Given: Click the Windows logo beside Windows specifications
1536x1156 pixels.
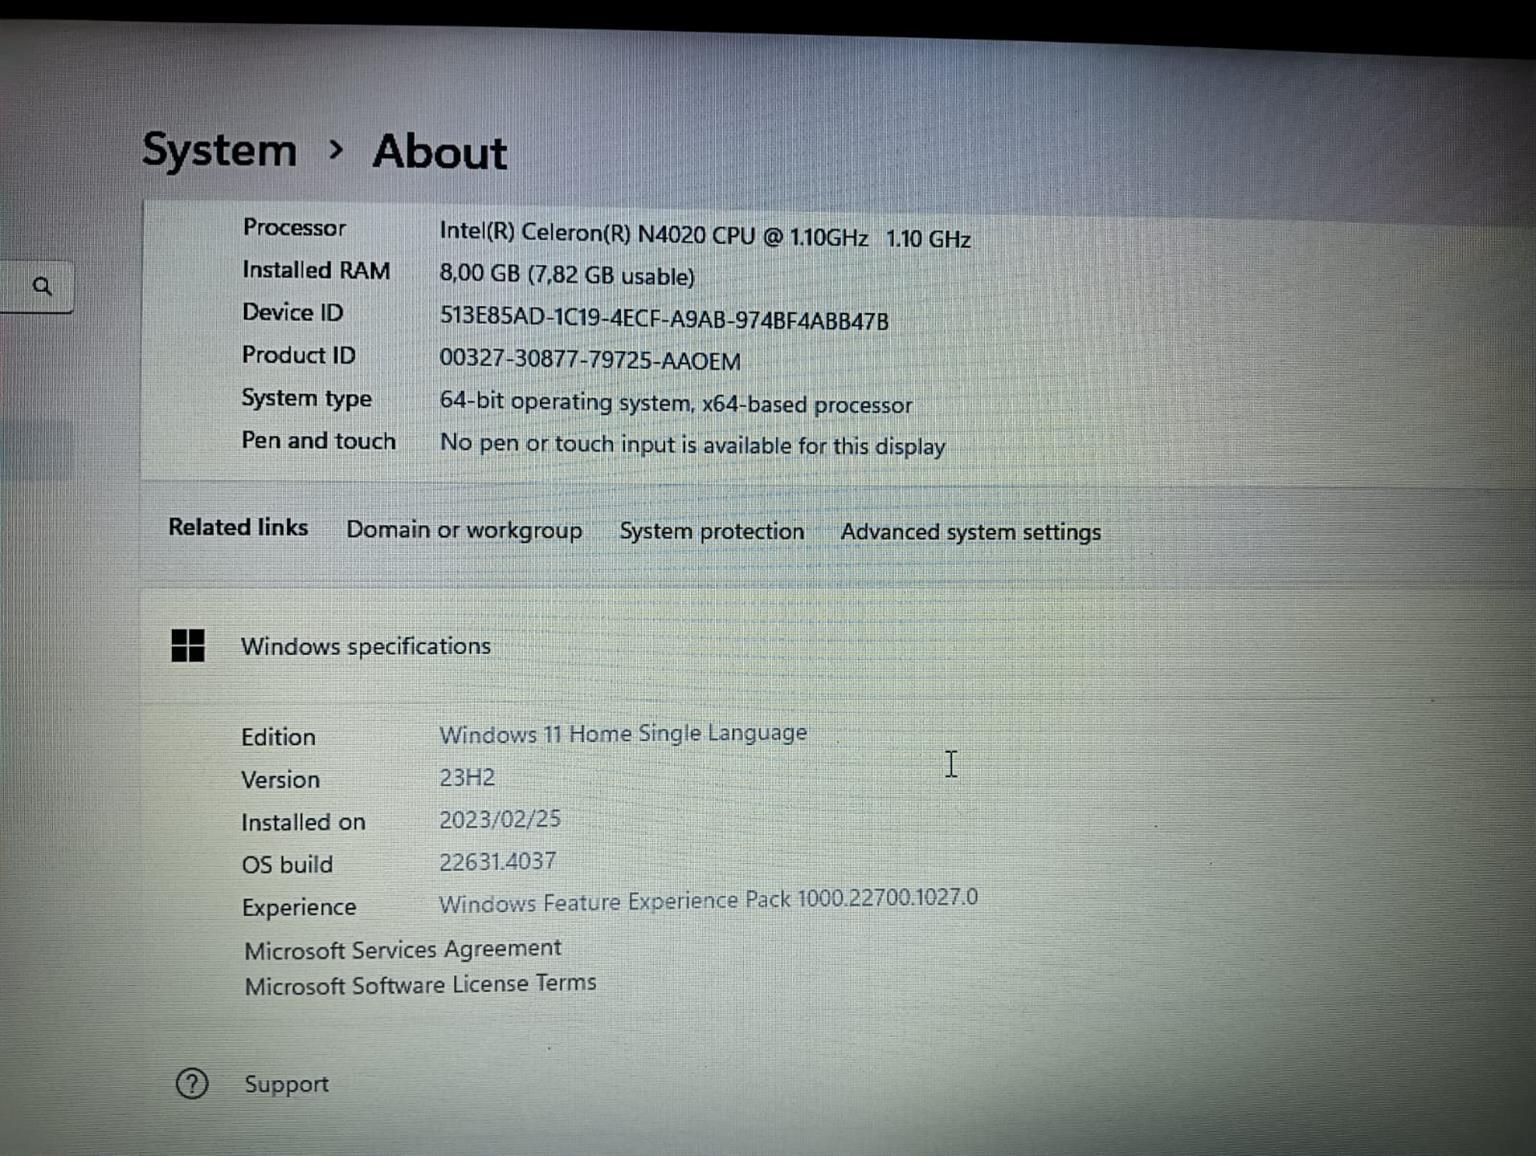Looking at the screenshot, I should [188, 646].
